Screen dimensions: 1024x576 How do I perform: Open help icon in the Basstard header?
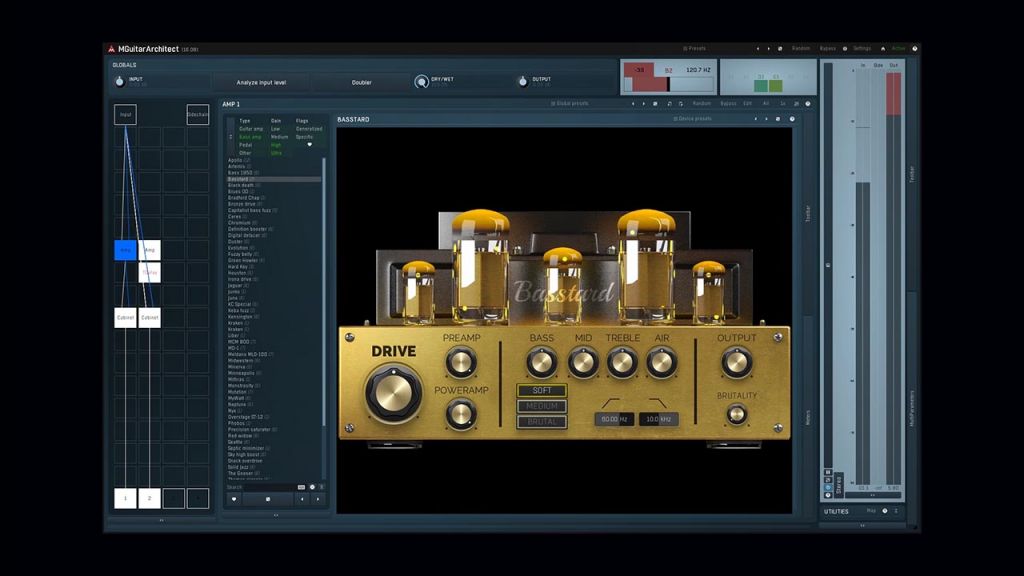click(792, 119)
